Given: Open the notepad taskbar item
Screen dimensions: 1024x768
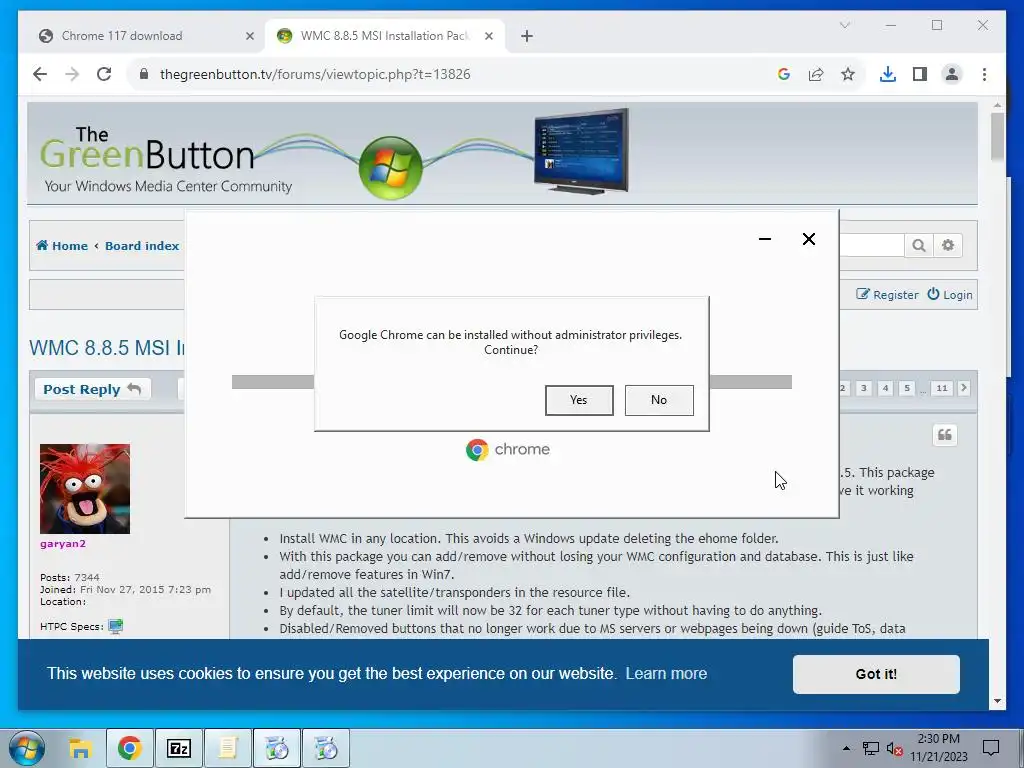Looking at the screenshot, I should 227,748.
